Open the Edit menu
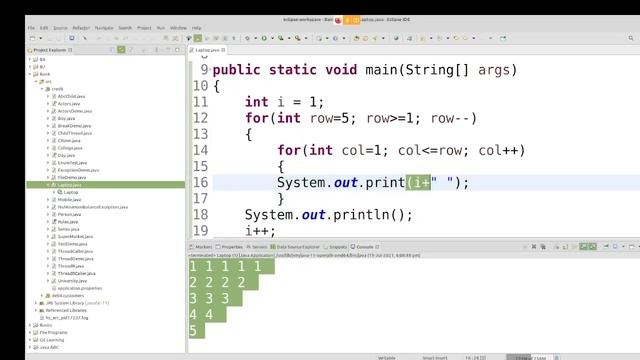This screenshot has height=360, width=640. [44, 28]
